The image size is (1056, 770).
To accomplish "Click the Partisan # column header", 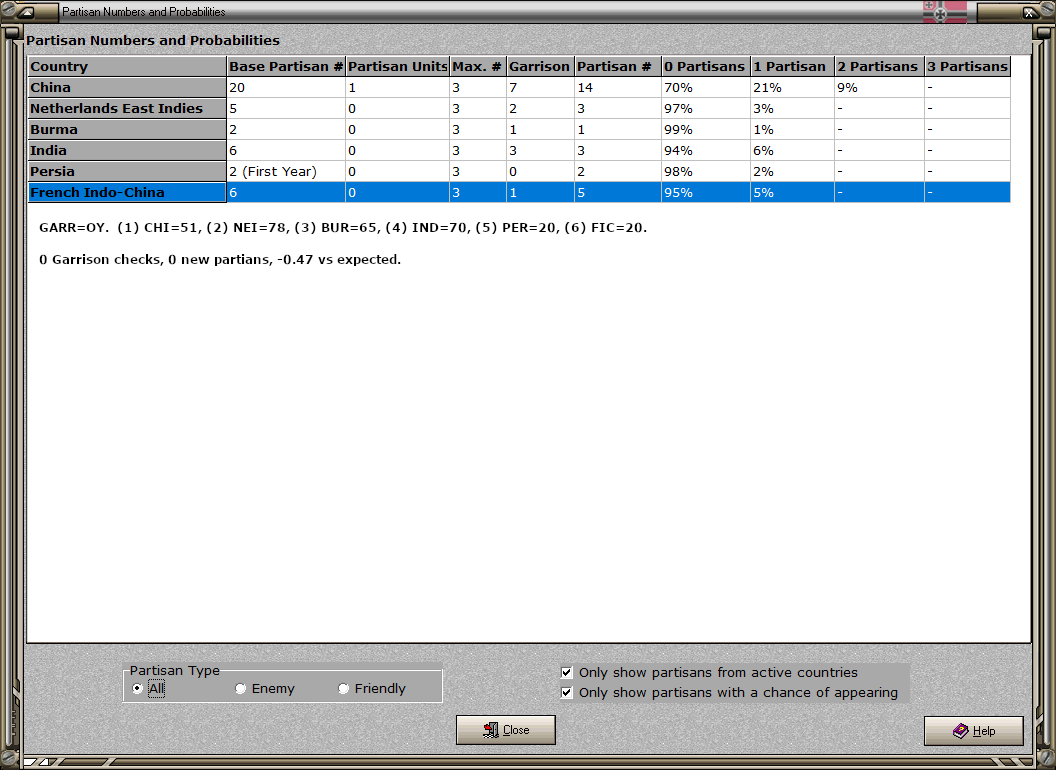I will click(x=618, y=66).
